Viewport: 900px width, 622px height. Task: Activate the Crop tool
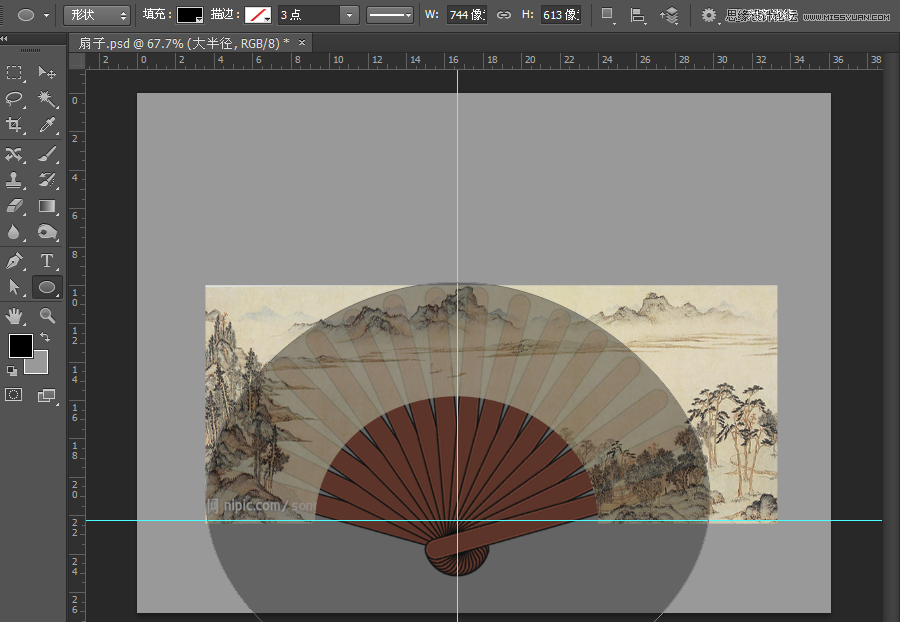[x=15, y=125]
